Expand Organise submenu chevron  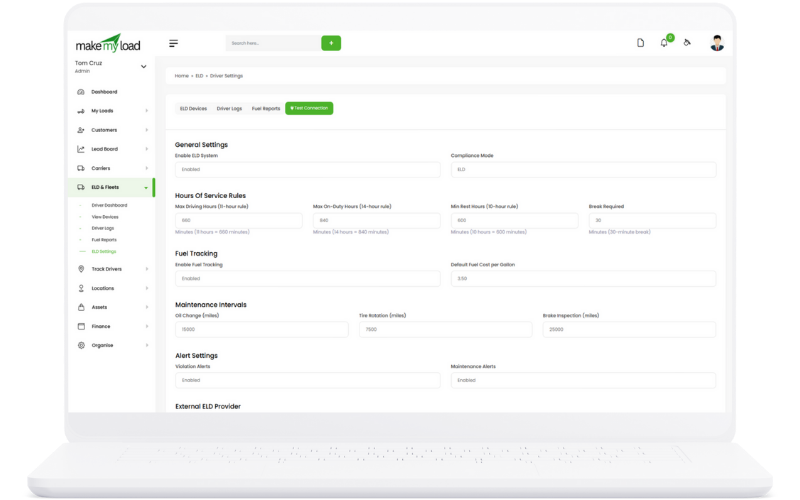[x=146, y=345]
